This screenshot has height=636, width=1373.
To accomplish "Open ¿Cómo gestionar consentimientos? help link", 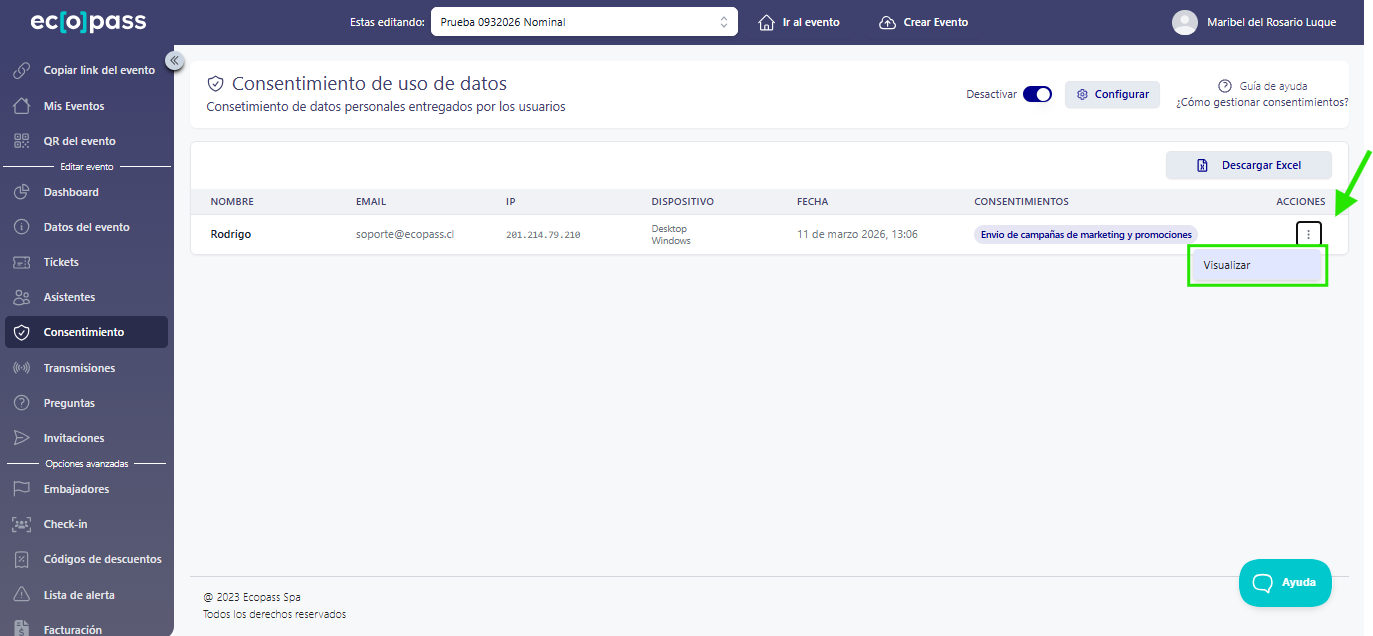I will coord(1262,102).
